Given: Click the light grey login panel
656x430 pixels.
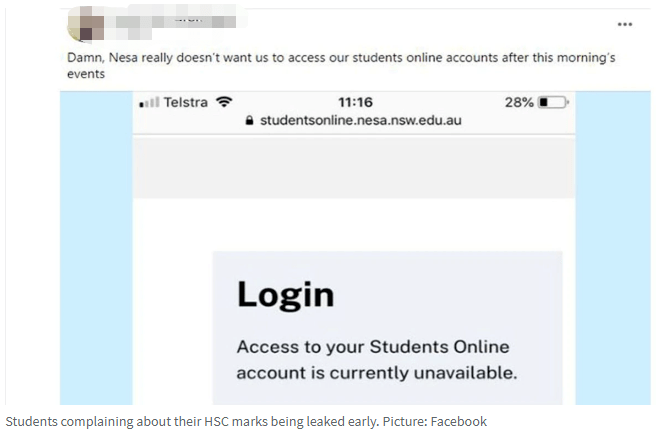Looking at the screenshot, I should tap(387, 328).
